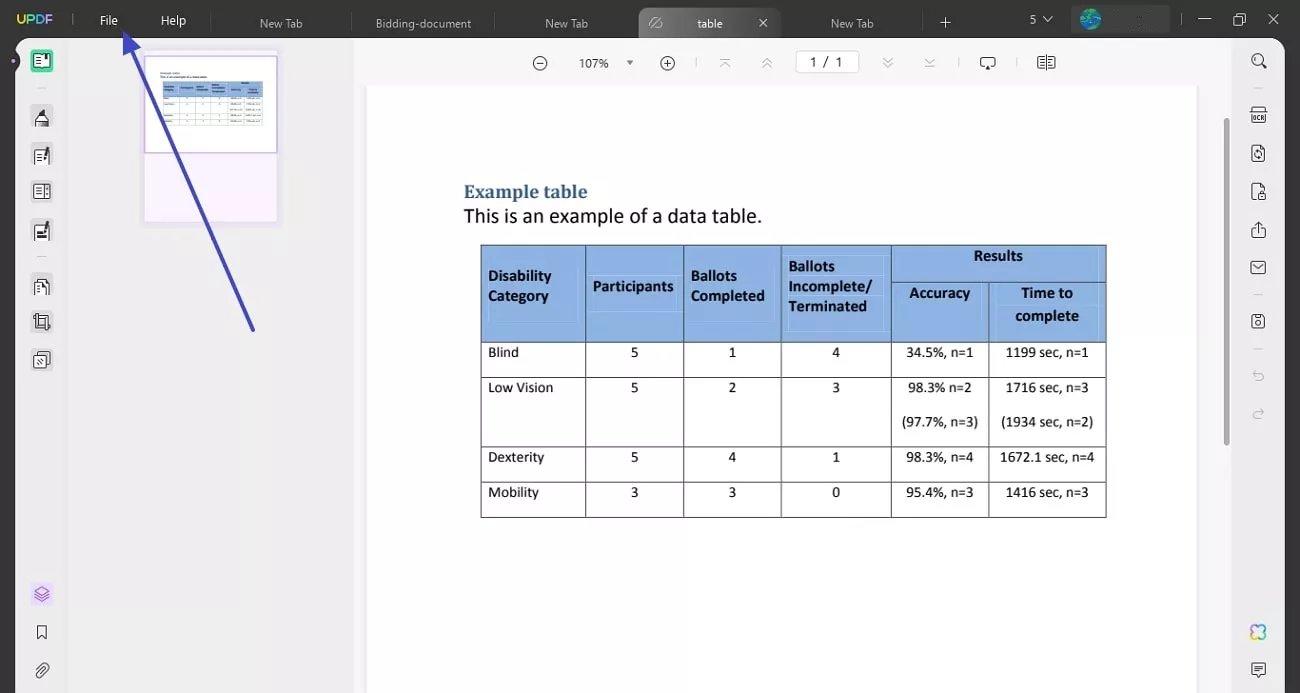Toggle the thumbnail layers panel
1300x693 pixels.
(x=41, y=594)
